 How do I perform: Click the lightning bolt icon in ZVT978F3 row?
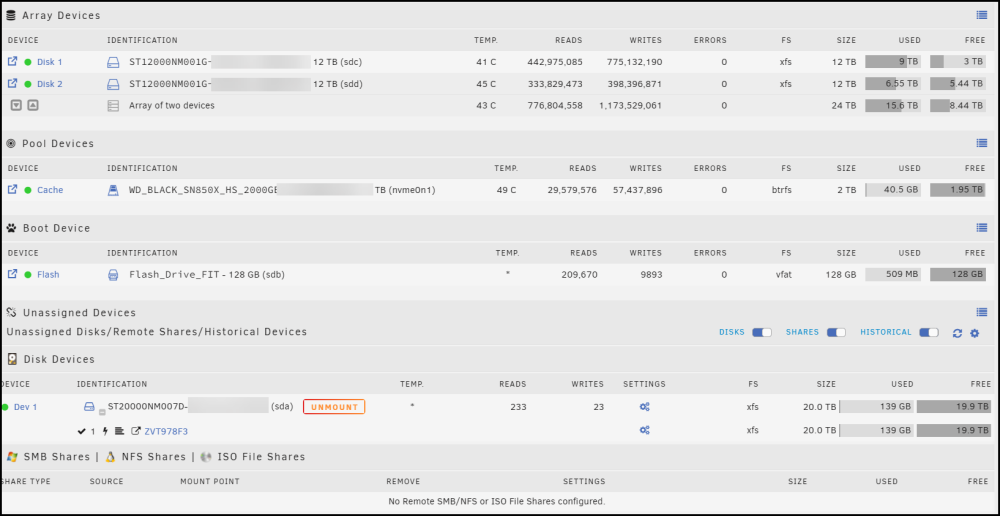(105, 432)
